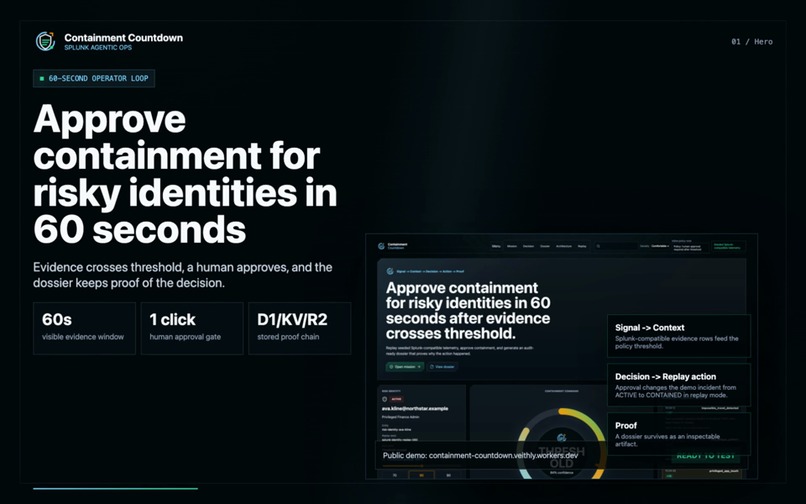This screenshot has height=504, width=806.
Task: Select the Signal -> Context card
Action: pyautogui.click(x=679, y=336)
